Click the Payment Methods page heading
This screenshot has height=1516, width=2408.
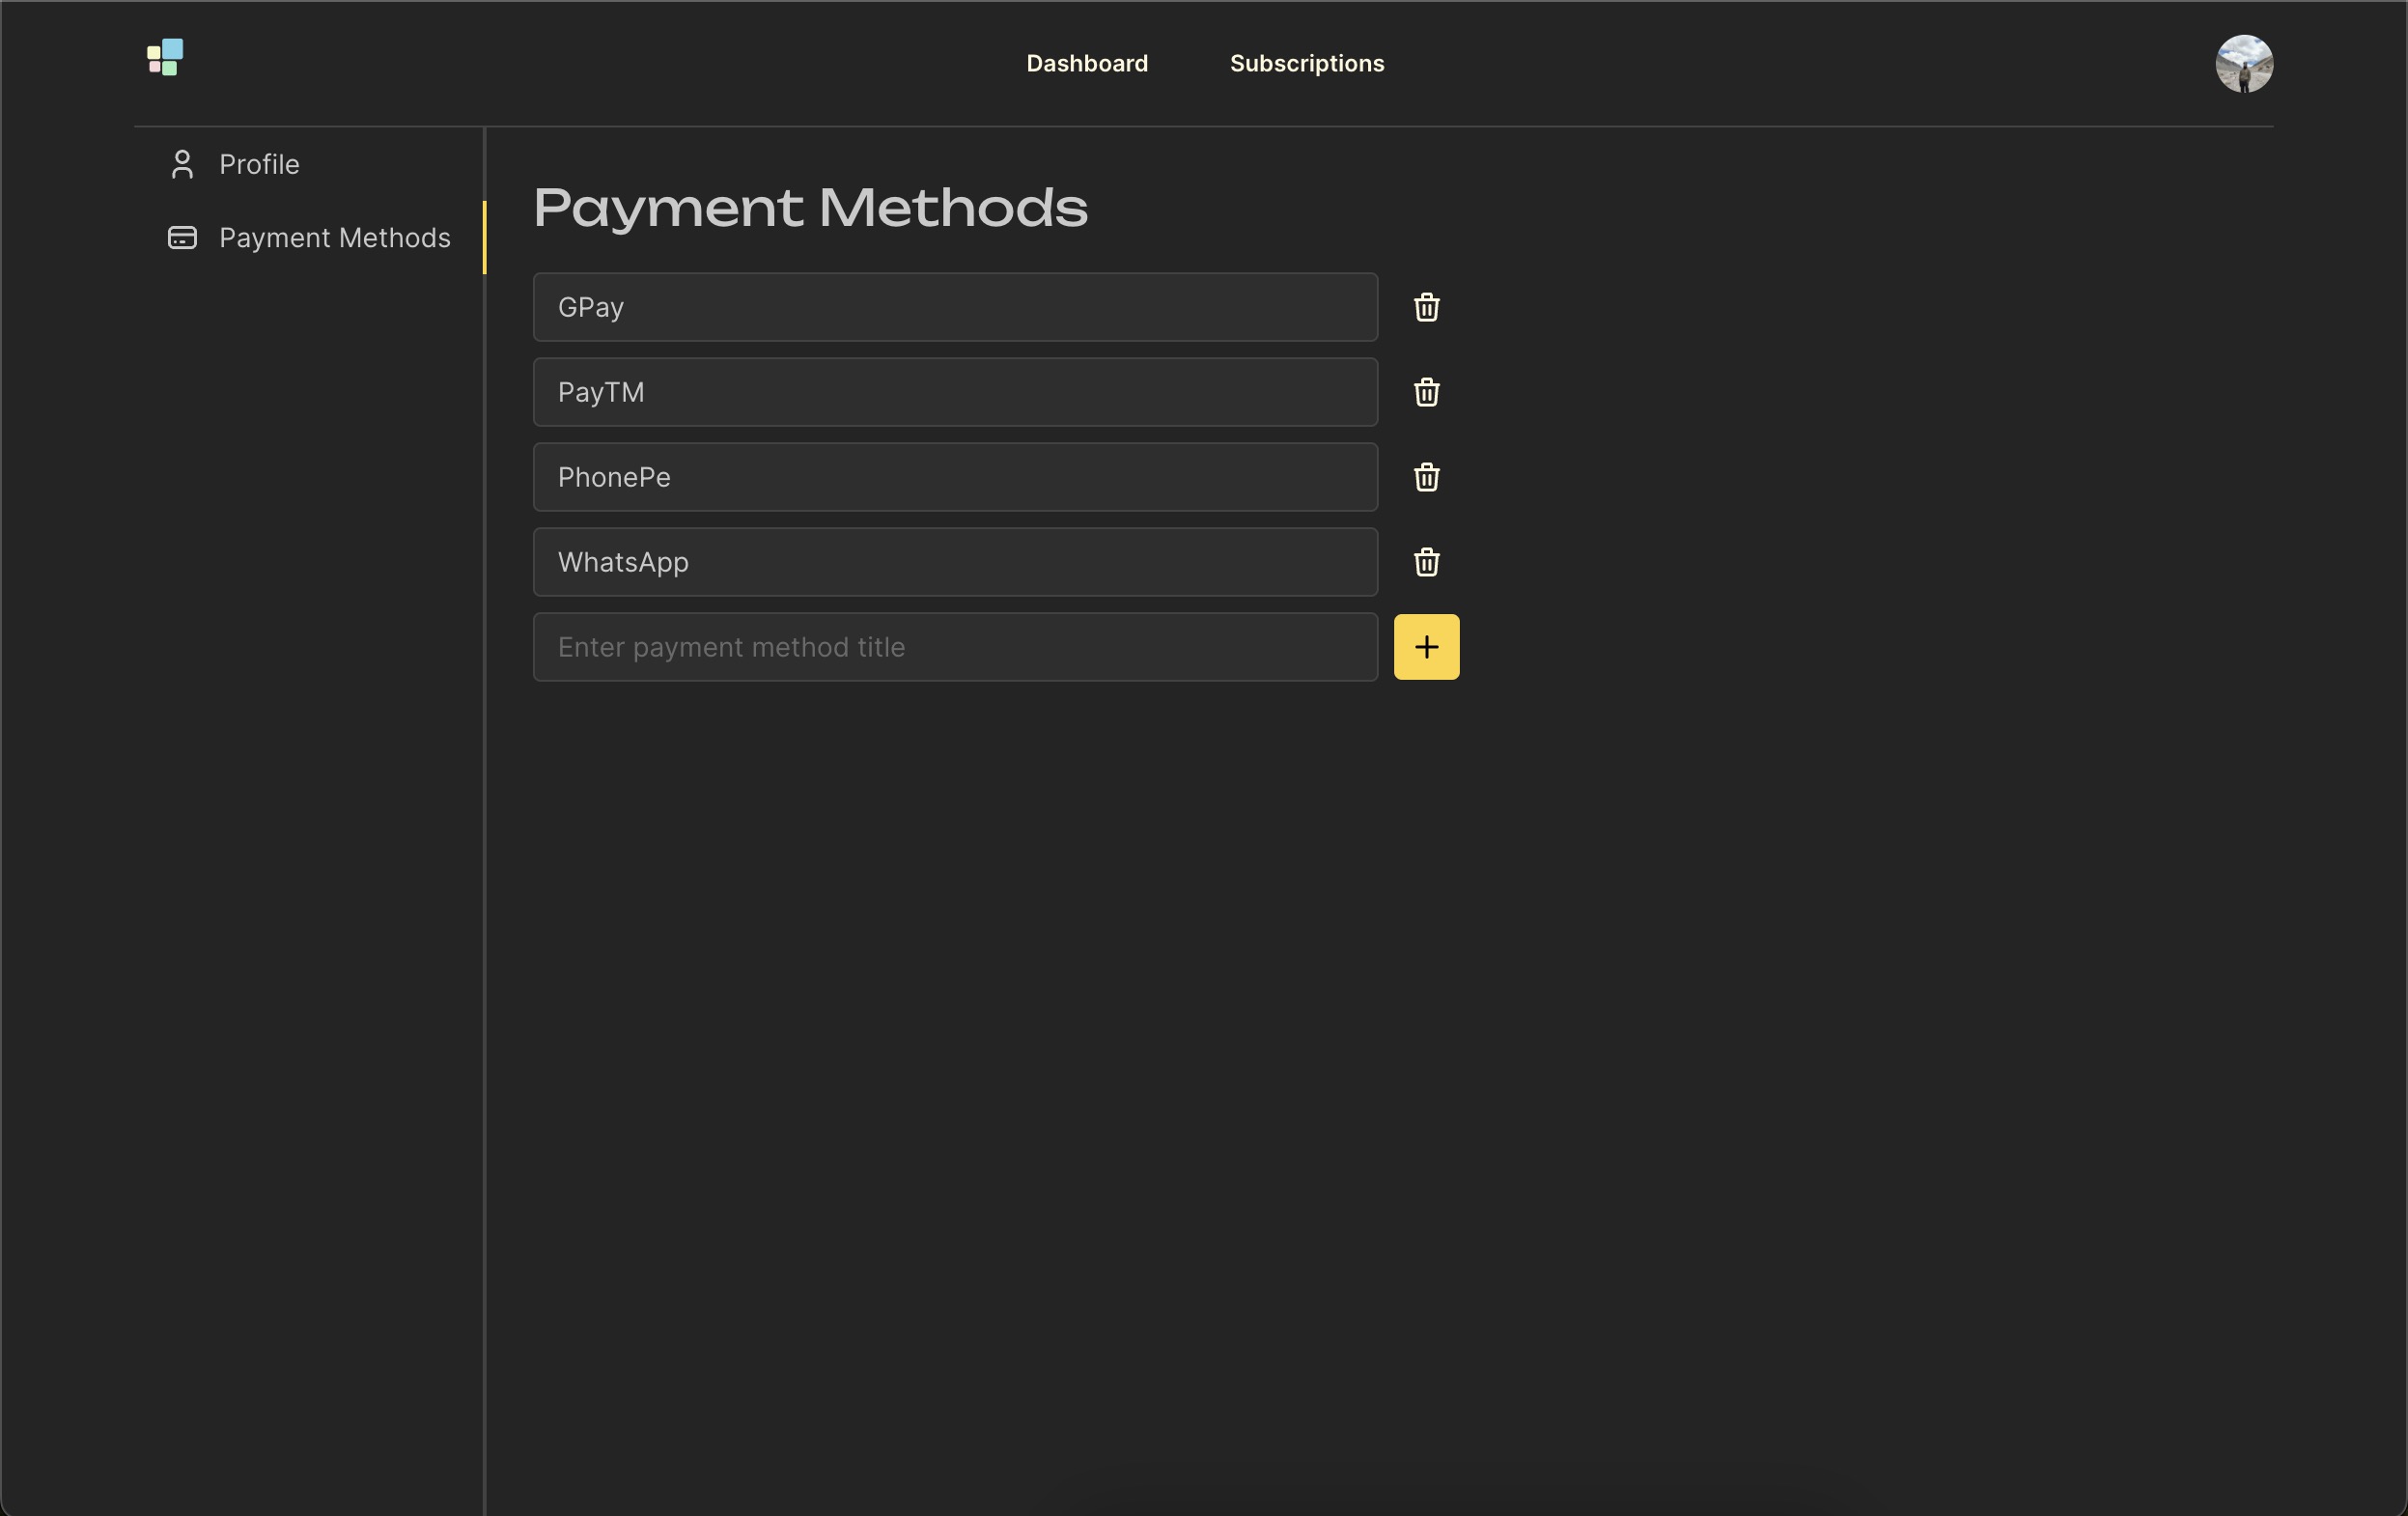point(810,208)
